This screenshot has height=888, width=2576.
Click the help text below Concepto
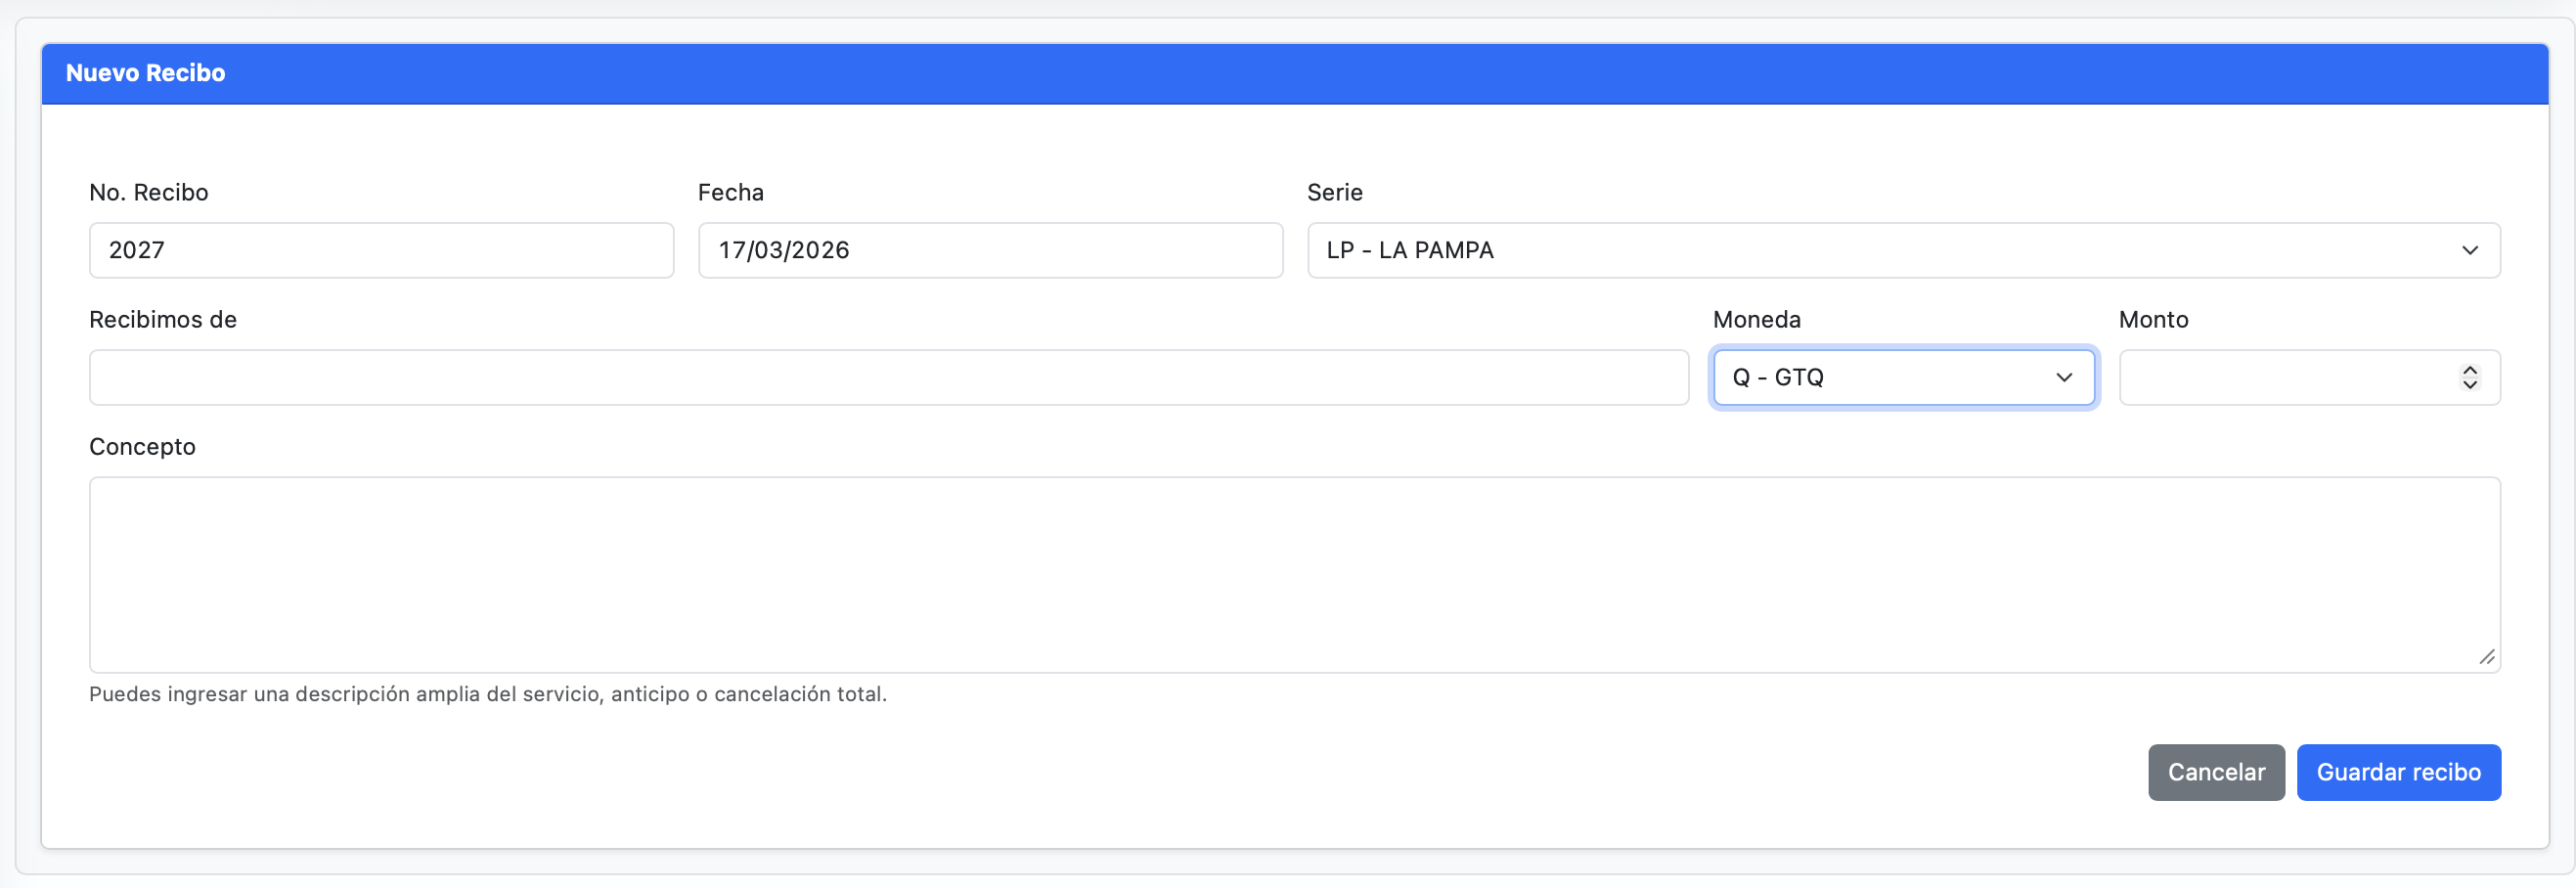[487, 694]
